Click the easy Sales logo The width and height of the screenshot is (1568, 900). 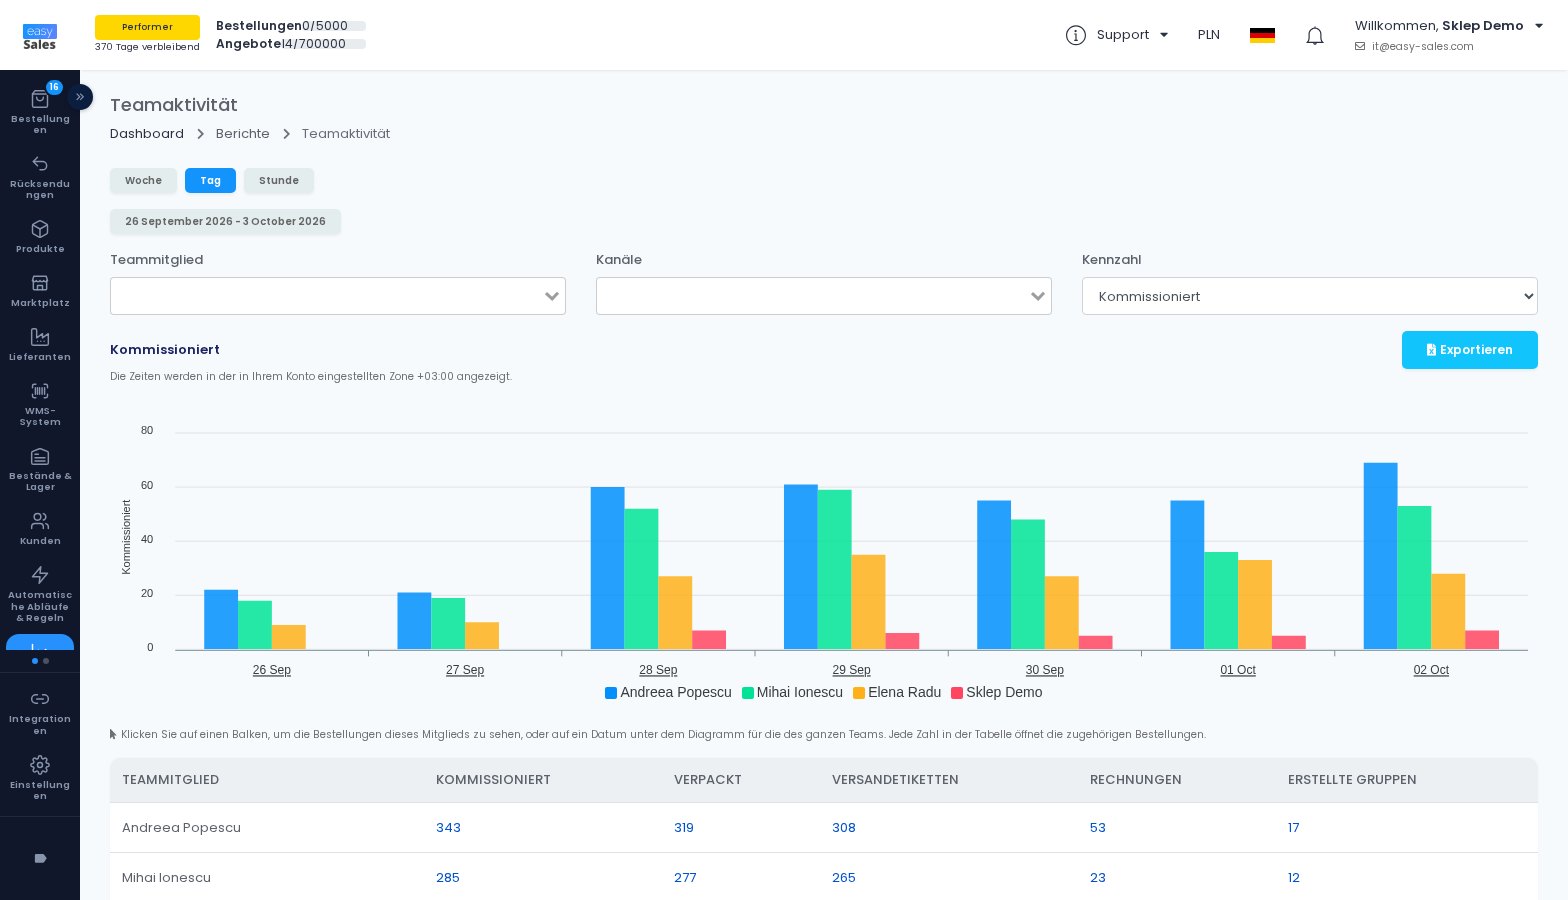[40, 37]
